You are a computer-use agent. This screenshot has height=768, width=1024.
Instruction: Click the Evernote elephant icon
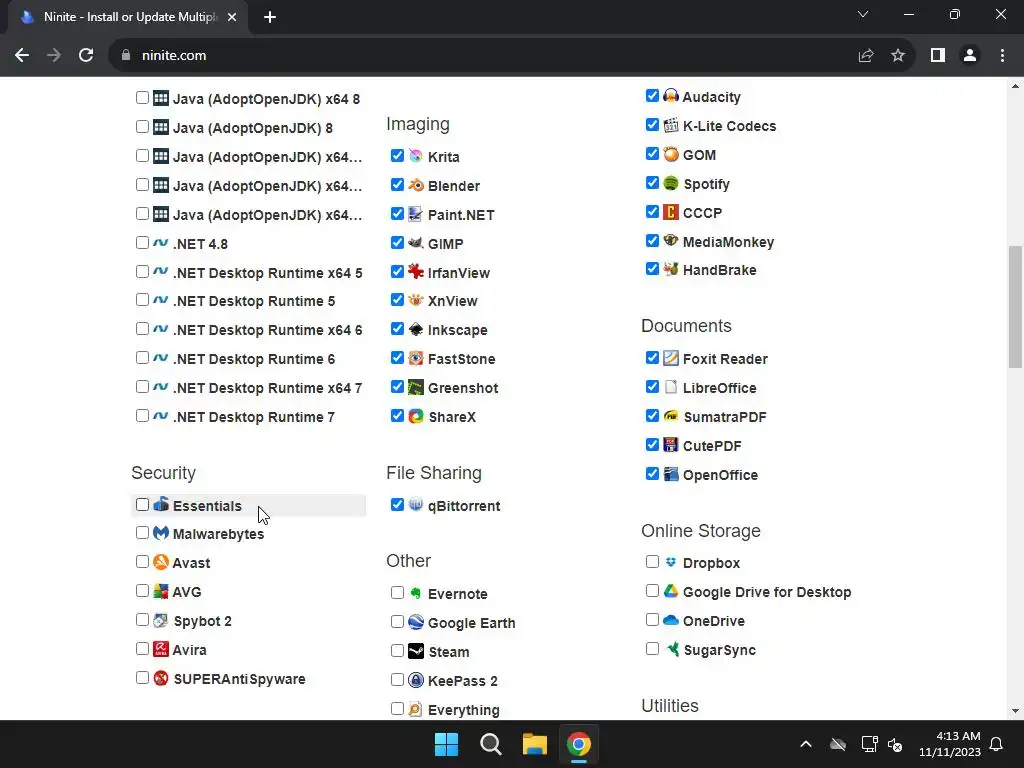[x=415, y=593]
